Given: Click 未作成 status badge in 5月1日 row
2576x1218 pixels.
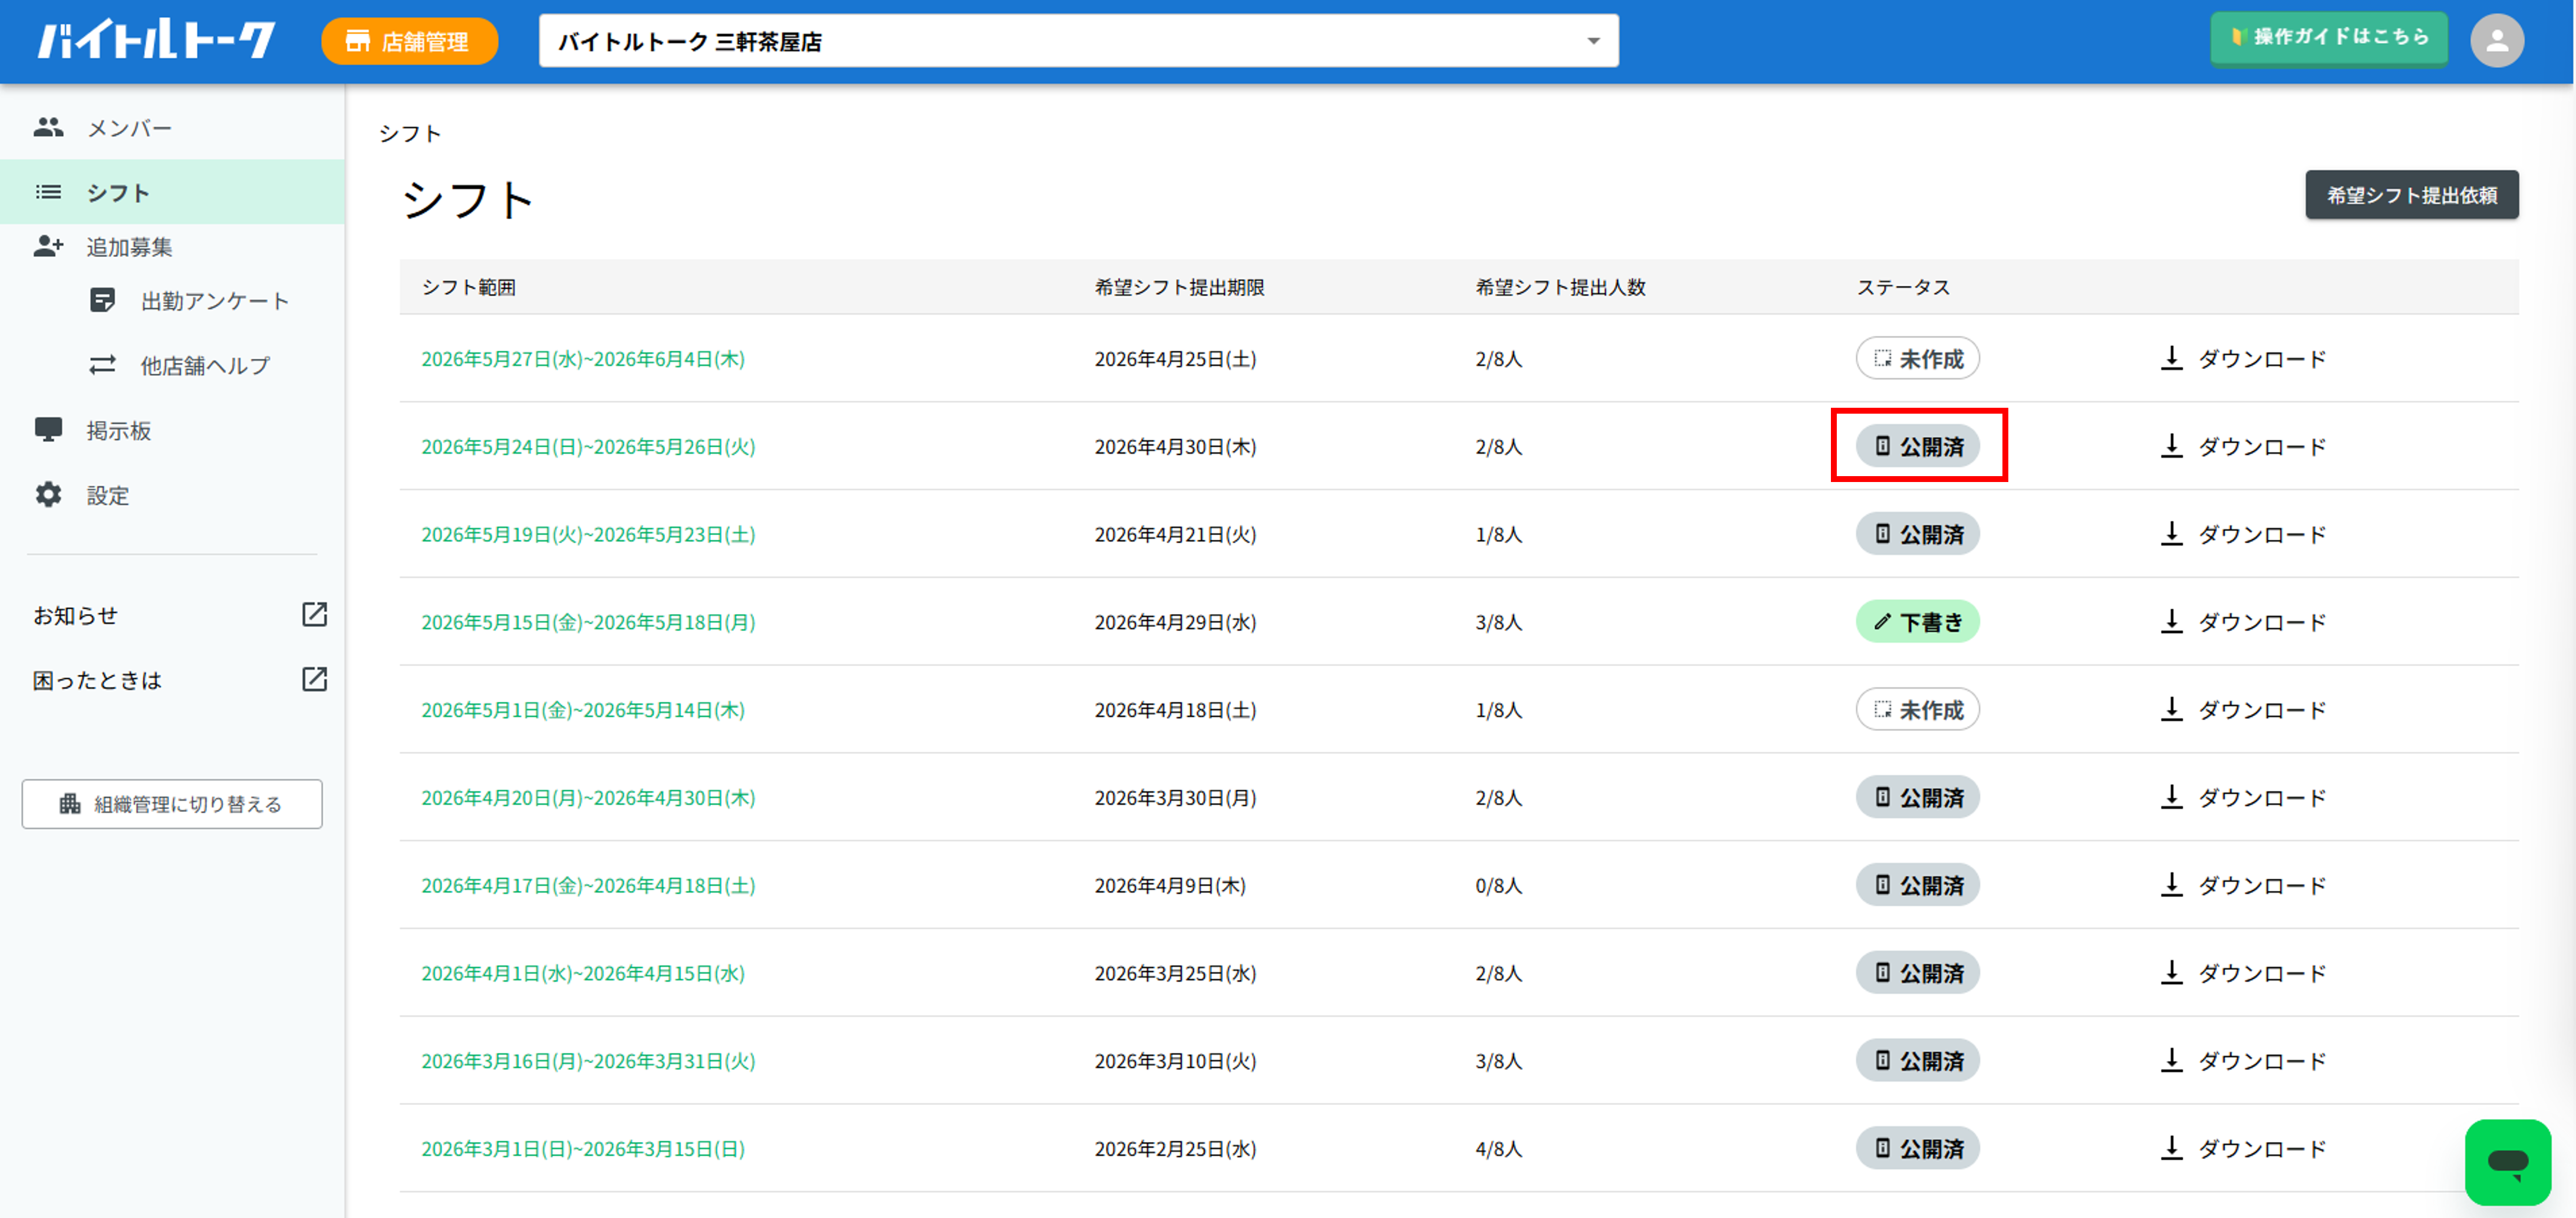Looking at the screenshot, I should click(x=1917, y=709).
